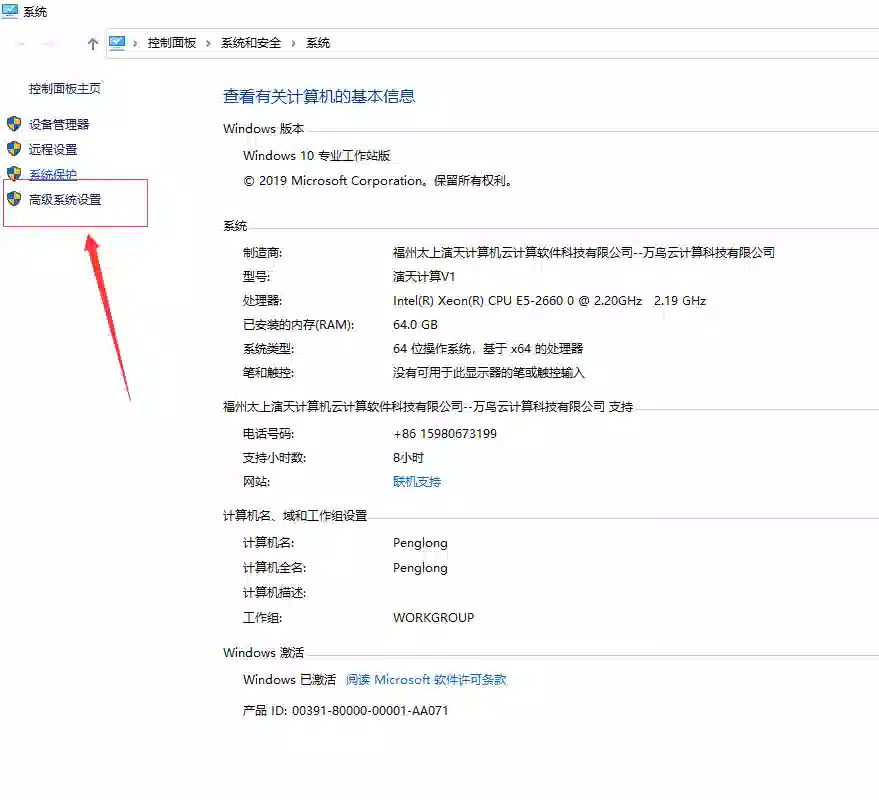Expand the chevron after 控制面板 in the breadcrumb
This screenshot has height=800, width=879.
point(209,43)
